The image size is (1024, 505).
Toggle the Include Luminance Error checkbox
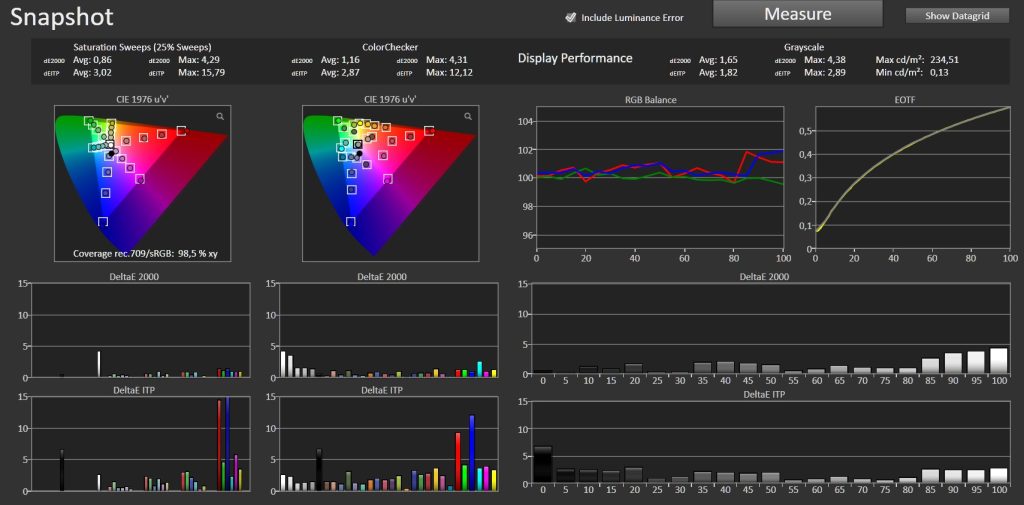[570, 18]
